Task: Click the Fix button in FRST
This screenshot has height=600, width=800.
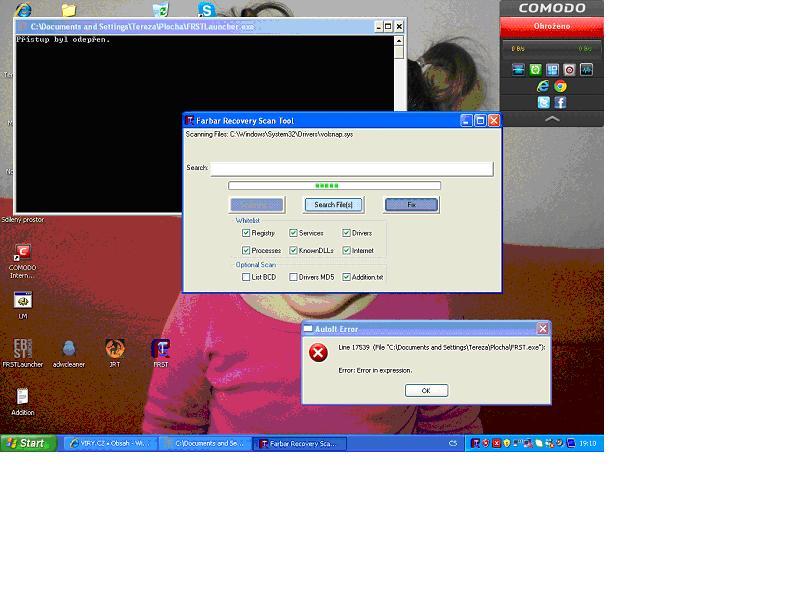Action: (411, 205)
